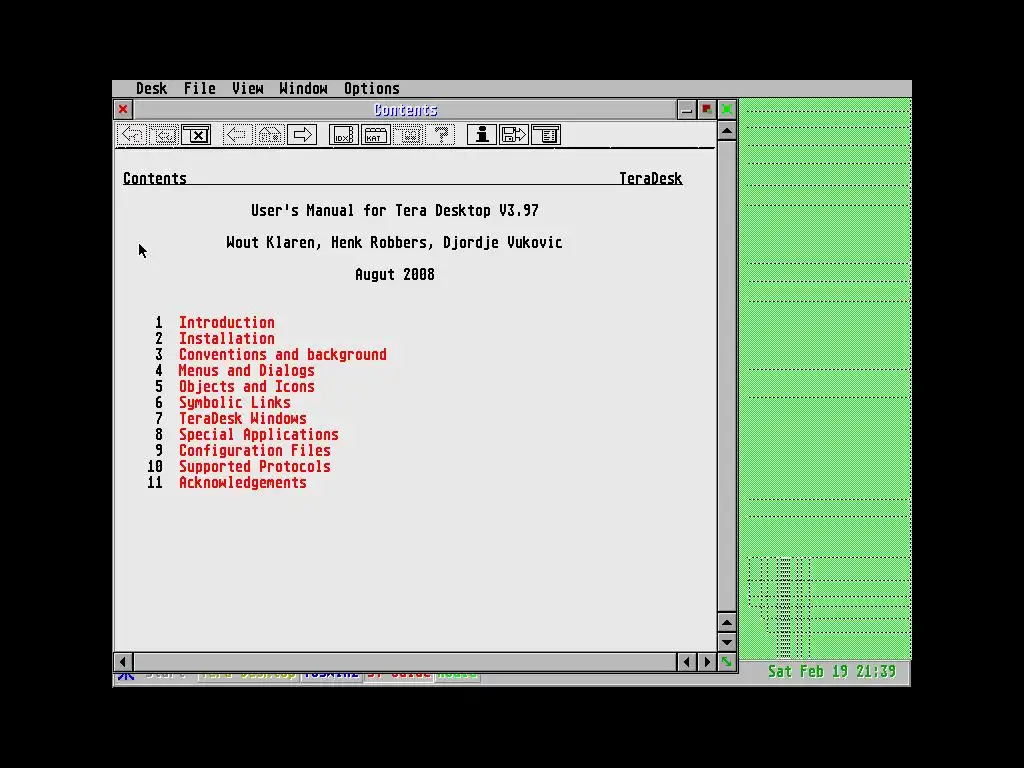
Task: Click the vertical scrollbar up arrow at top
Action: tap(727, 131)
